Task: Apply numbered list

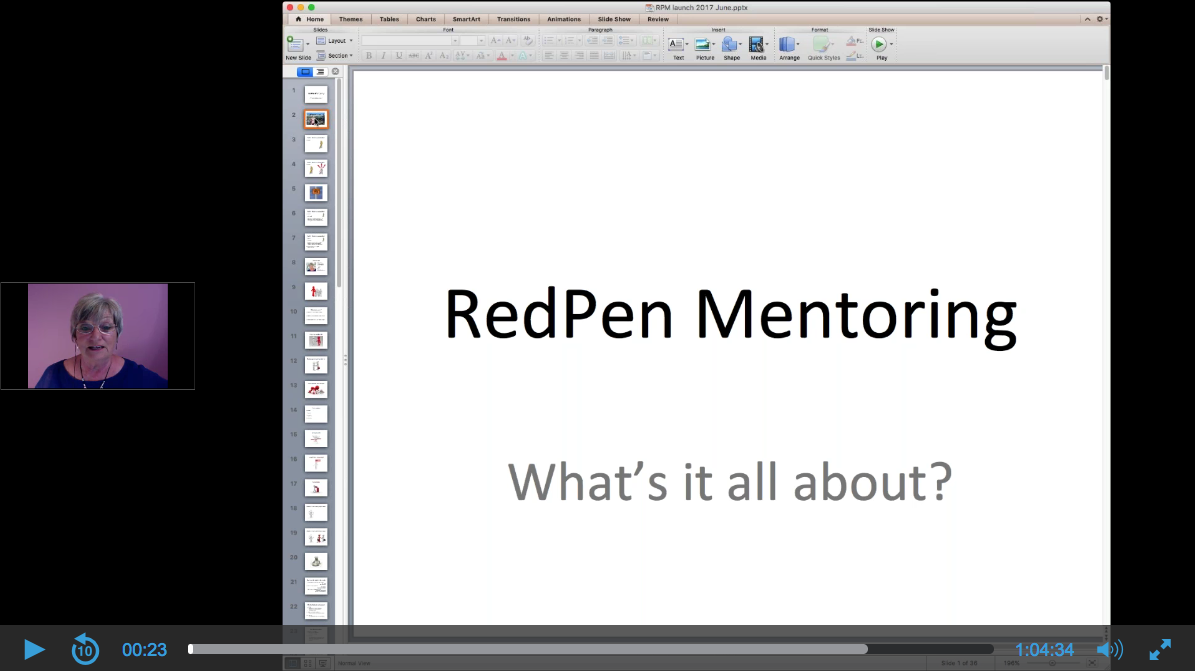Action: (569, 40)
